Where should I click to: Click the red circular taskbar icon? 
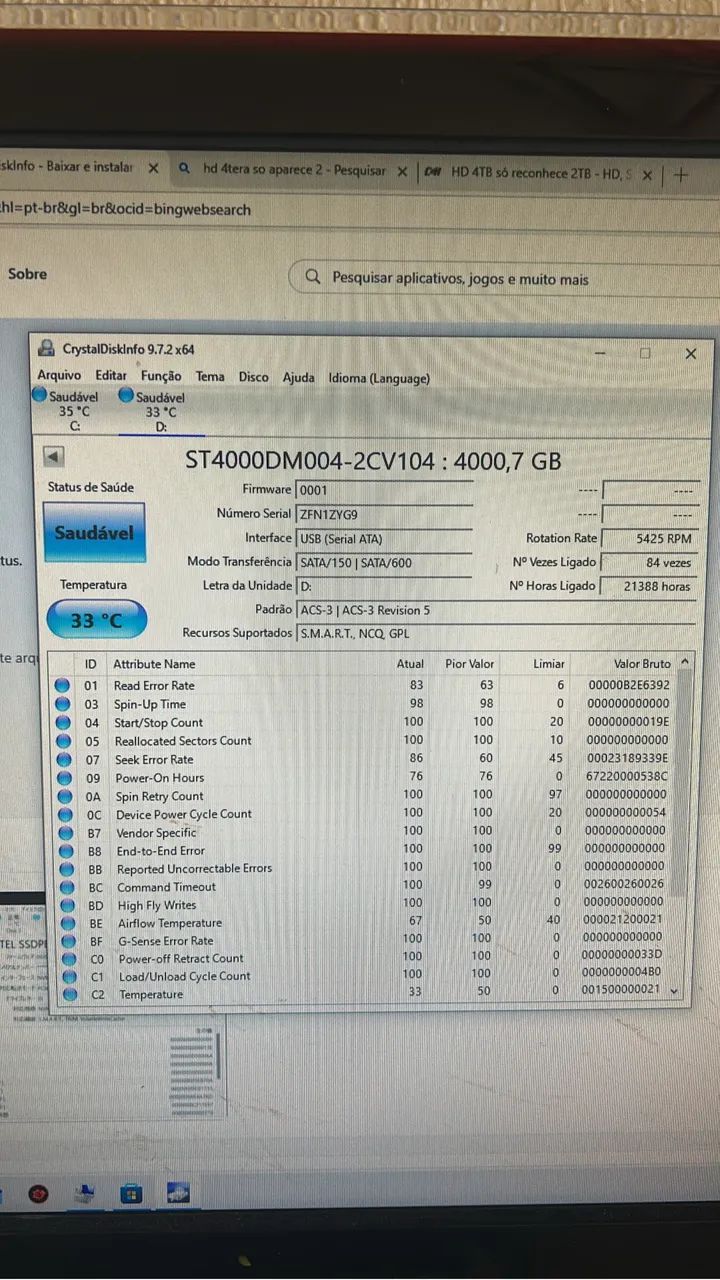click(x=38, y=1193)
